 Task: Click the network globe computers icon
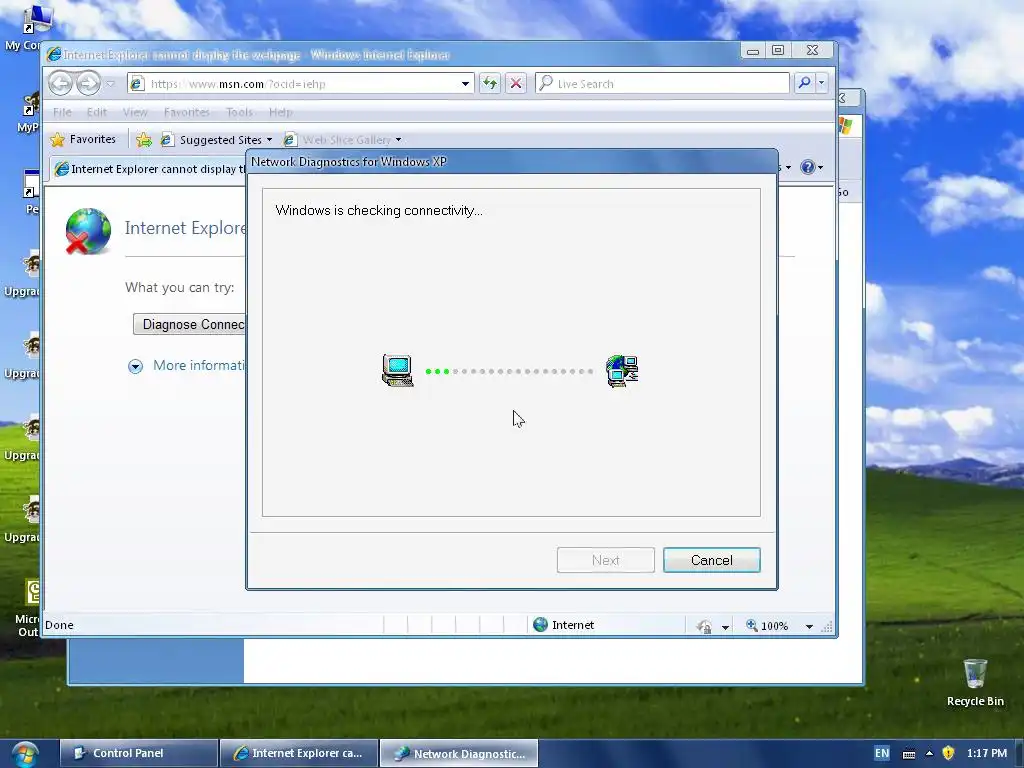point(622,371)
